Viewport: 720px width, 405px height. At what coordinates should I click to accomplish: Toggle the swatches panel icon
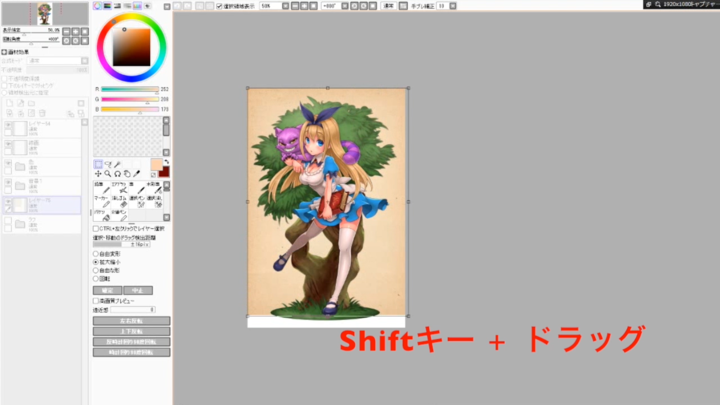tap(137, 6)
